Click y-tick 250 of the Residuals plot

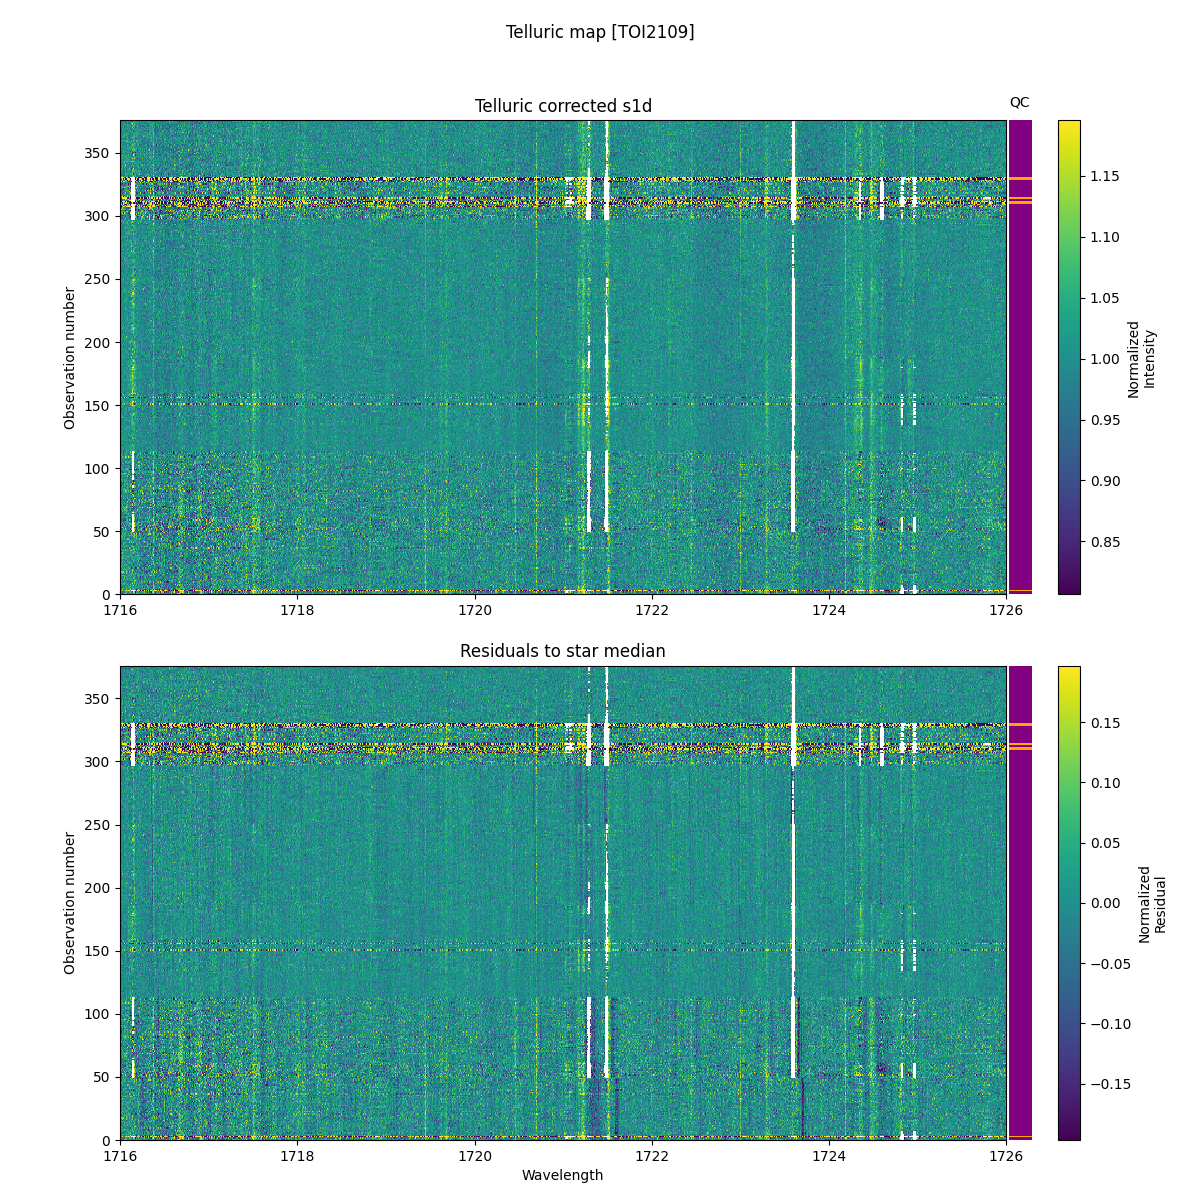tap(99, 825)
